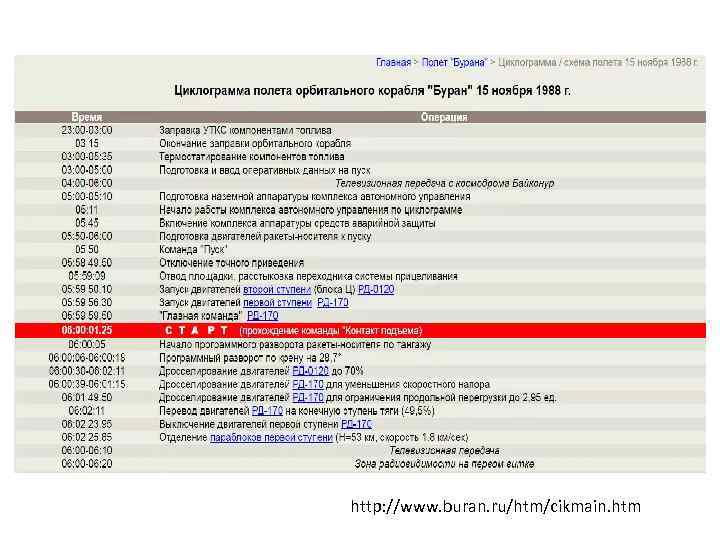This screenshot has width=720, height=540.
Task: Select the page title Циклограмма полета орбитального корабля
Action: [x=372, y=90]
